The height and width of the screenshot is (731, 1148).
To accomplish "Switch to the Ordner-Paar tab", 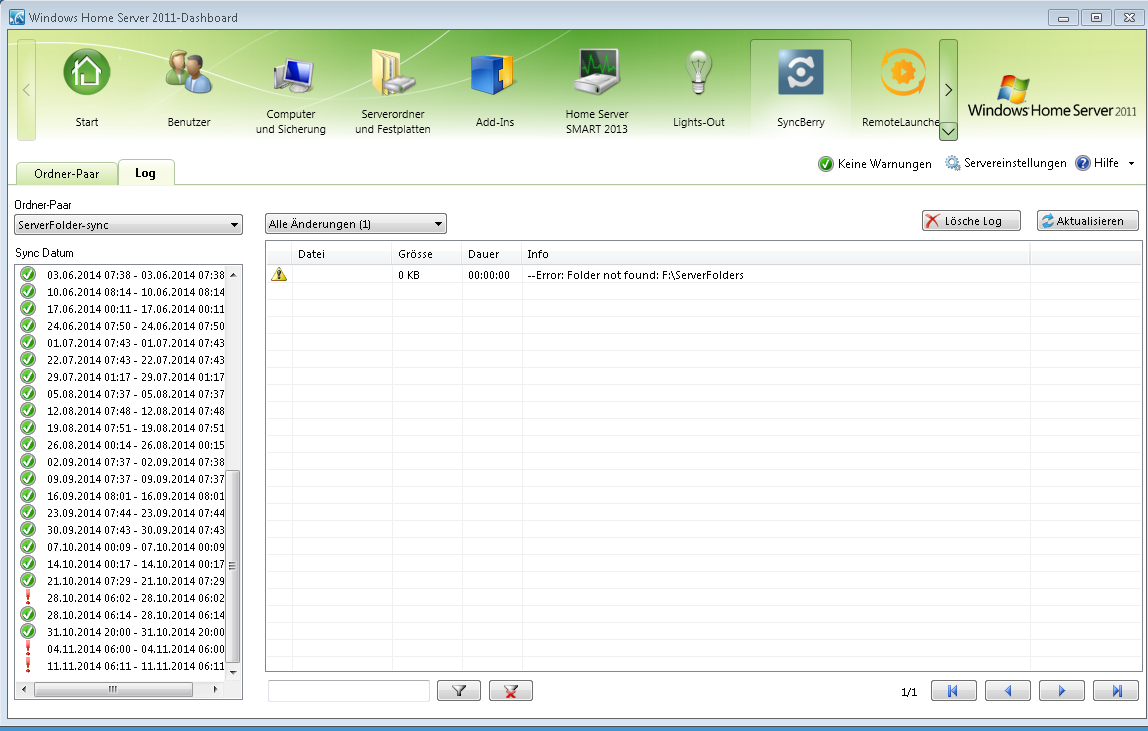I will coord(66,173).
